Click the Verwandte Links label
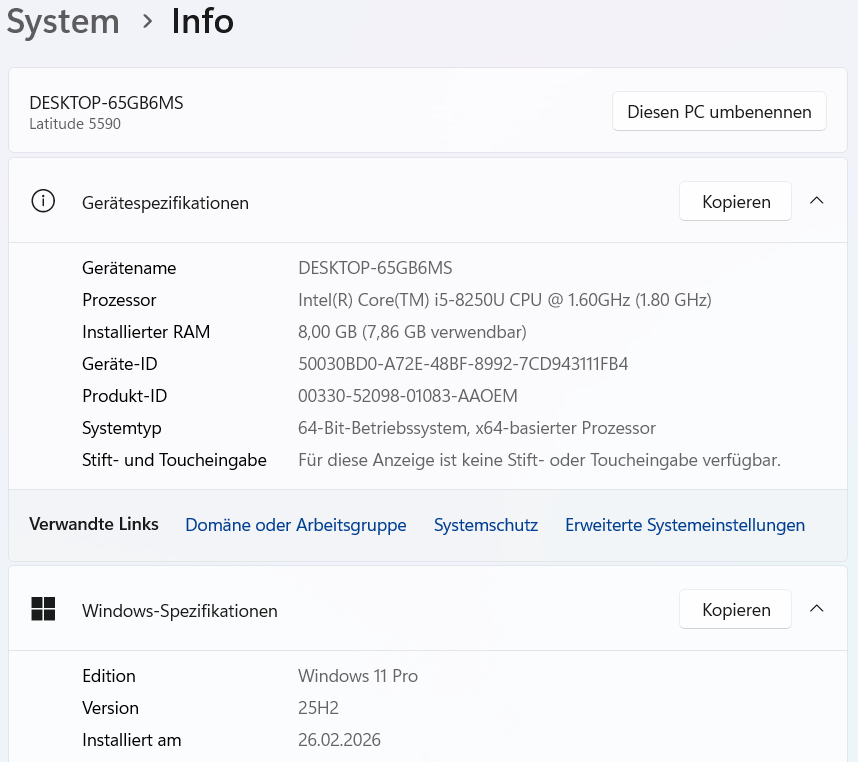 click(x=94, y=524)
